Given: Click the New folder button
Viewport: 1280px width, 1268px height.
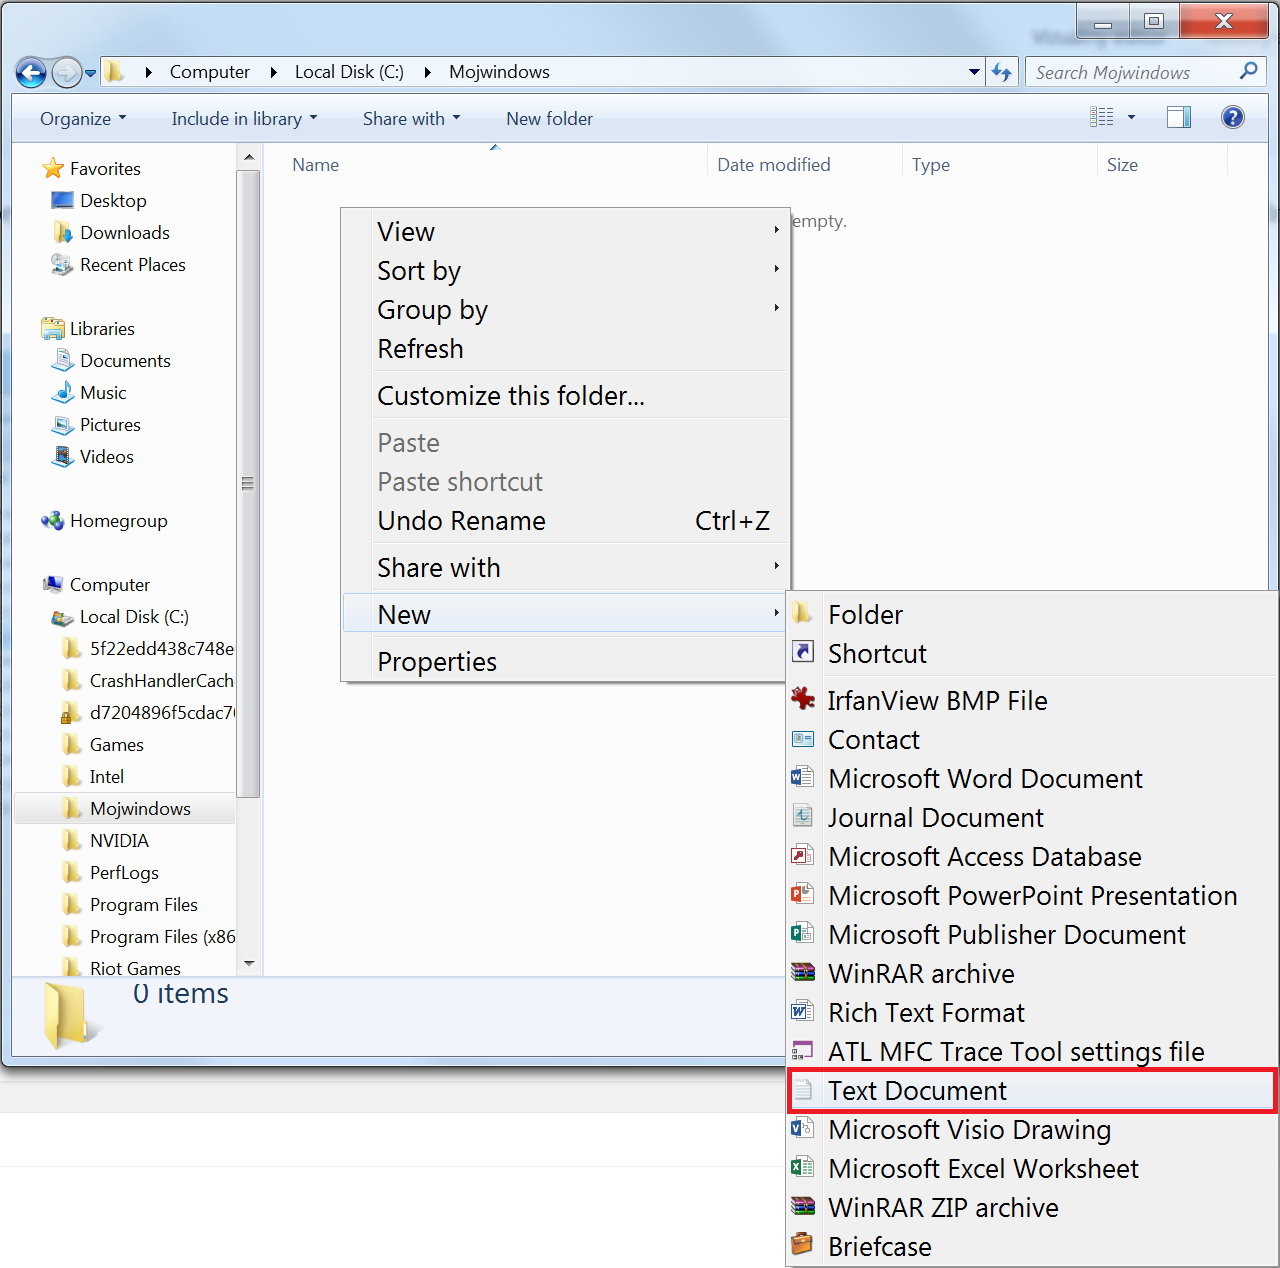Looking at the screenshot, I should tap(549, 119).
